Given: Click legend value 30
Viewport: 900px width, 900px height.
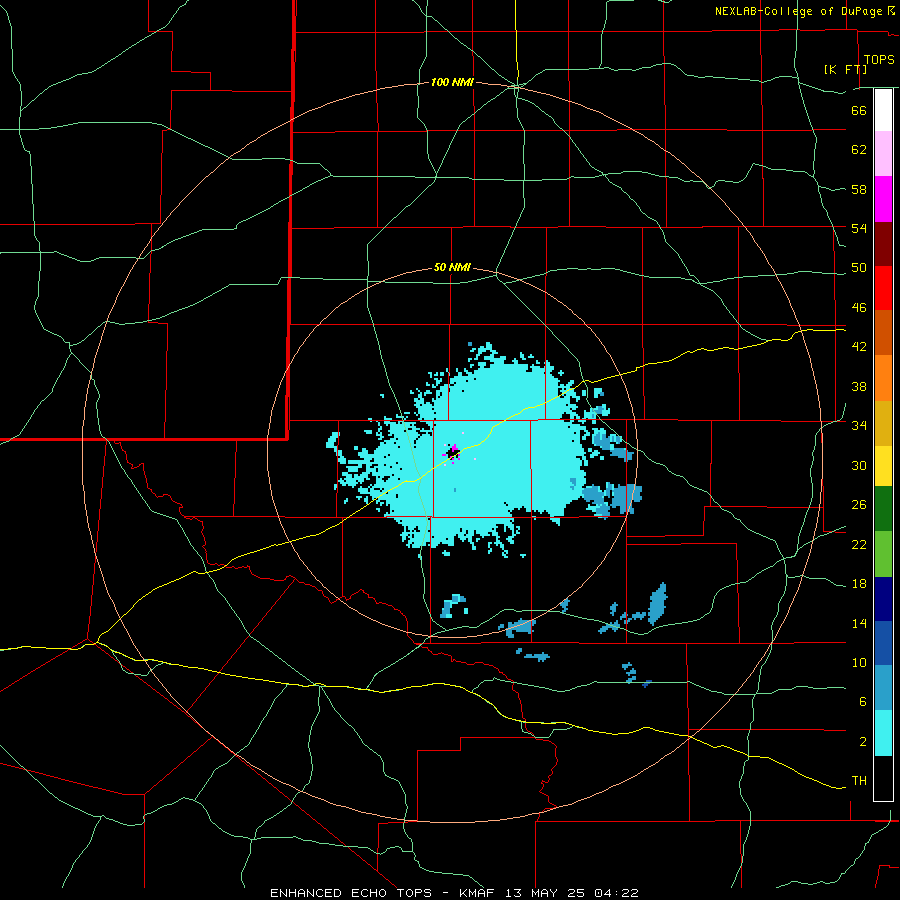Looking at the screenshot, I should point(859,465).
